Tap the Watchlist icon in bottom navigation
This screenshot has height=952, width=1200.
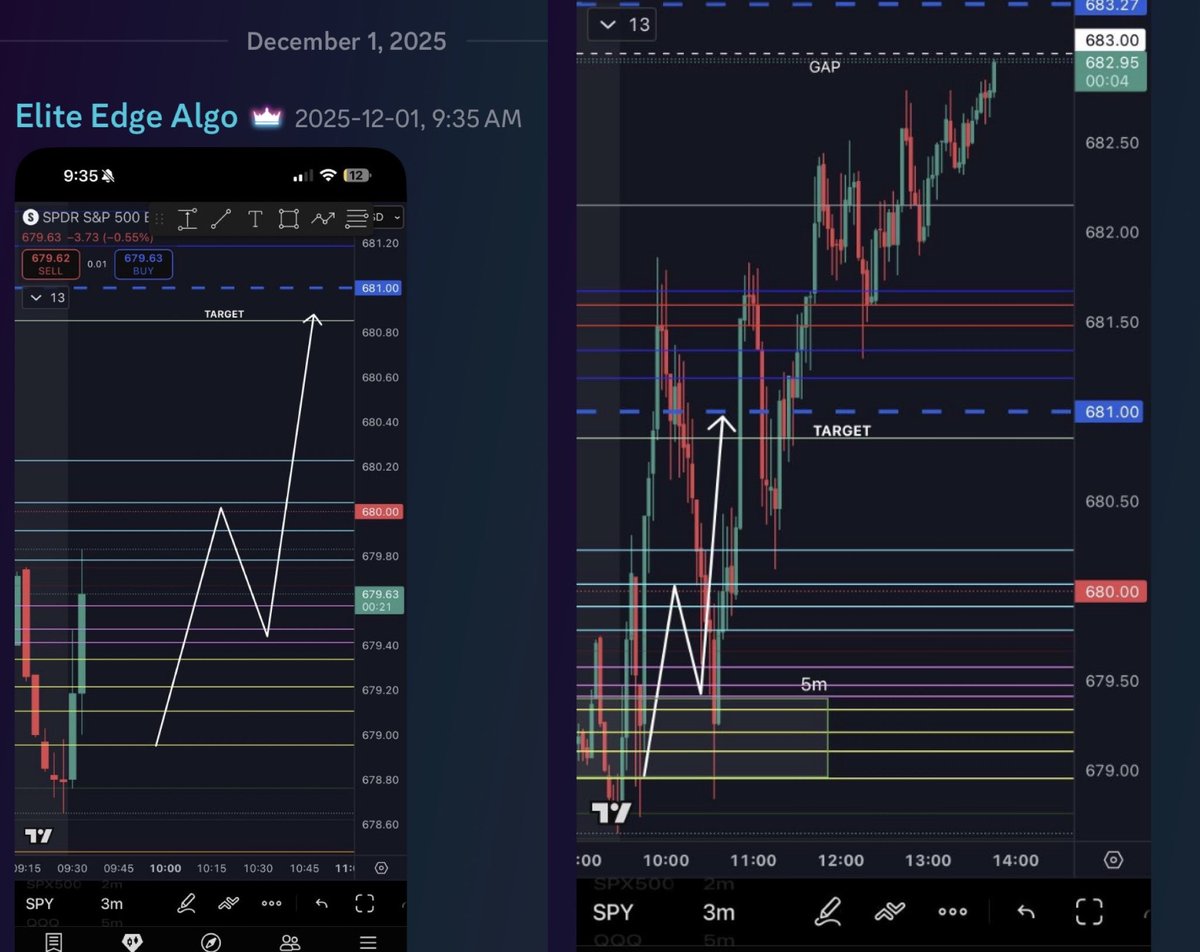coord(53,941)
